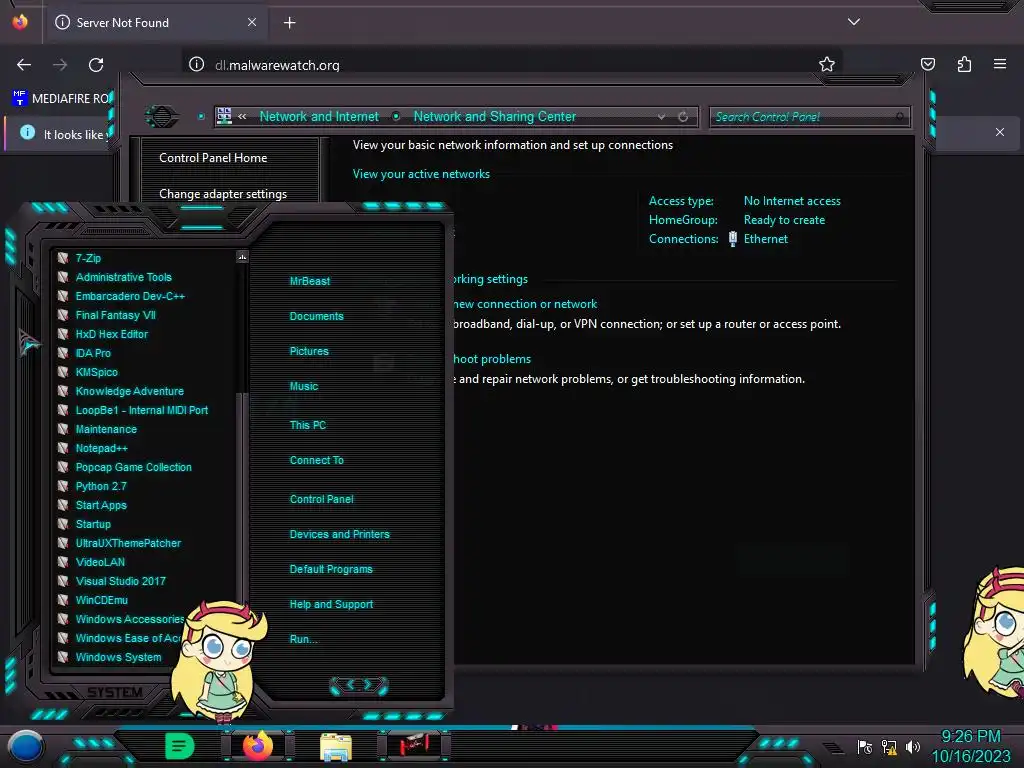Click the Firefox forward arrow
This screenshot has height=768, width=1024.
[x=60, y=65]
